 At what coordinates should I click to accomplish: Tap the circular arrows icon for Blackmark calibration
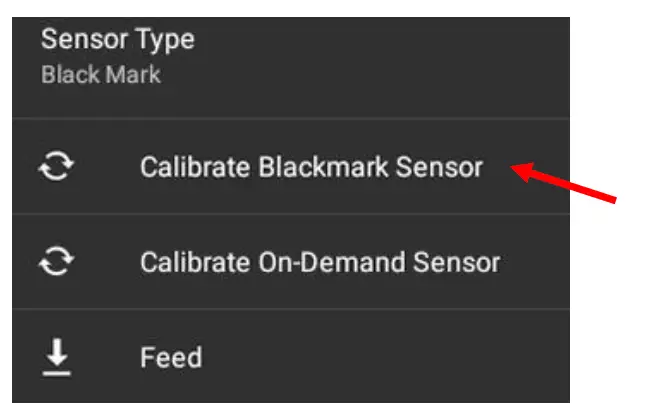coord(57,167)
